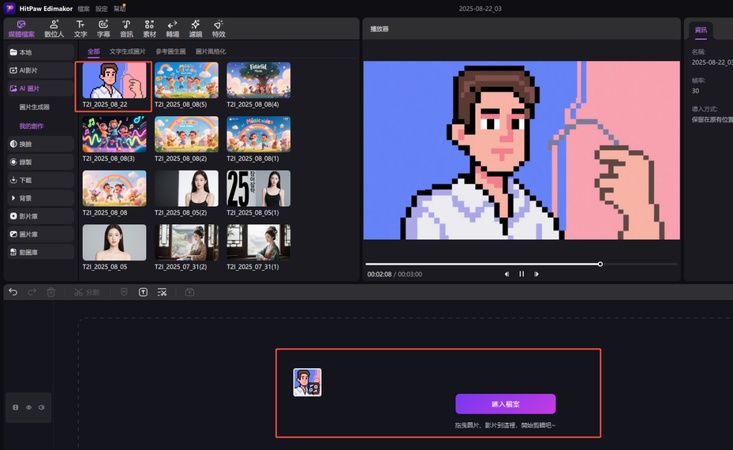The image size is (733, 450).
Task: Open the 媒體檔案 media files tool
Action: pyautogui.click(x=21, y=29)
